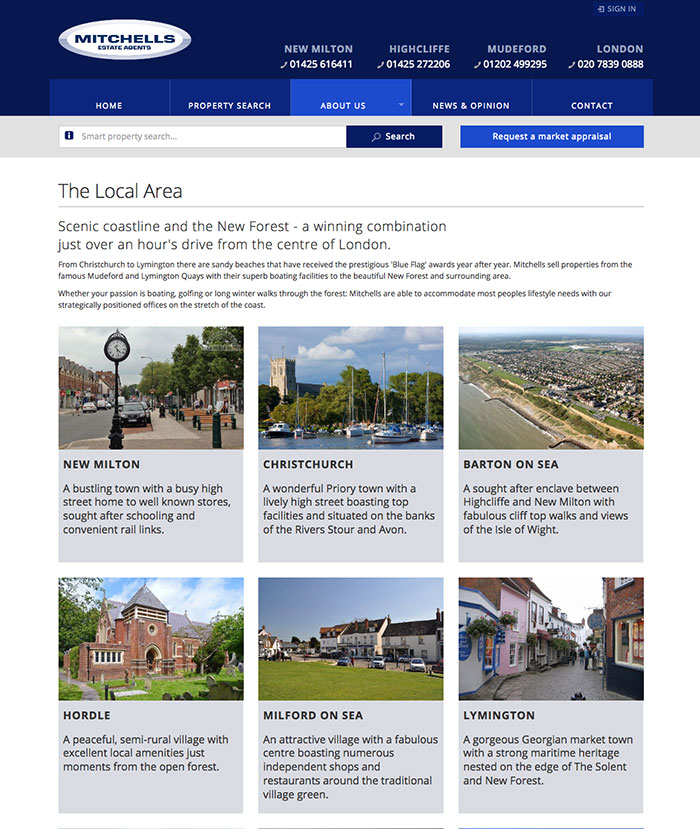
Task: Click the MILFORD ON SEA card title
Action: (313, 715)
